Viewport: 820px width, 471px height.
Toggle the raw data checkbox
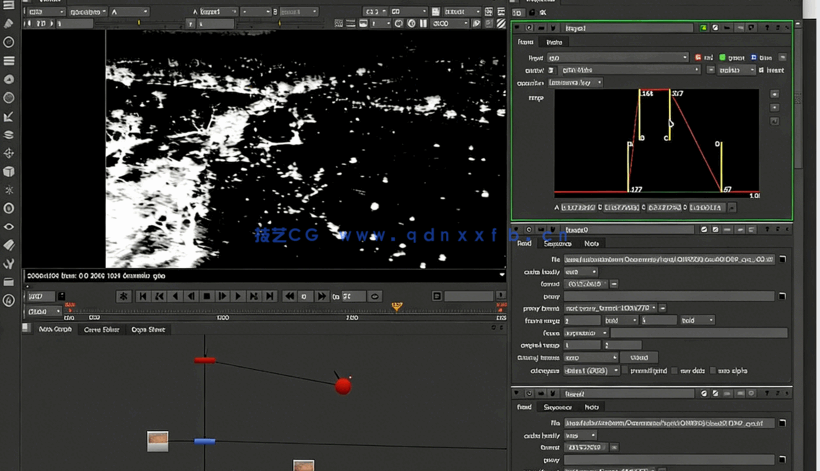(676, 371)
